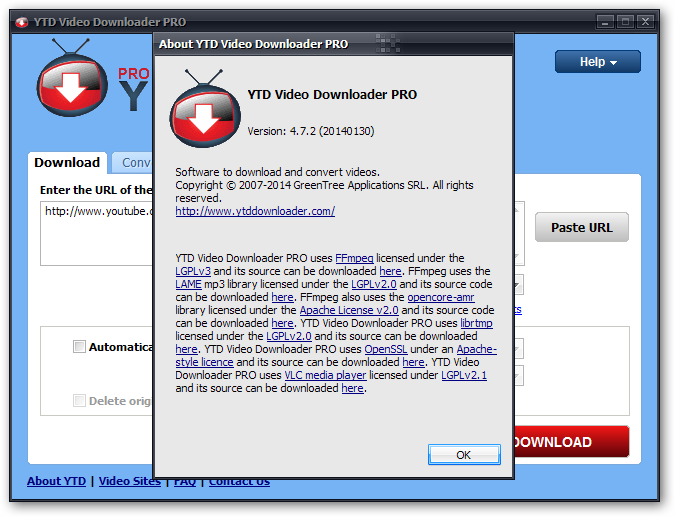675x517 pixels.
Task: Follow the 'here' link before 'FFmpeg also uses'
Action: [282, 297]
